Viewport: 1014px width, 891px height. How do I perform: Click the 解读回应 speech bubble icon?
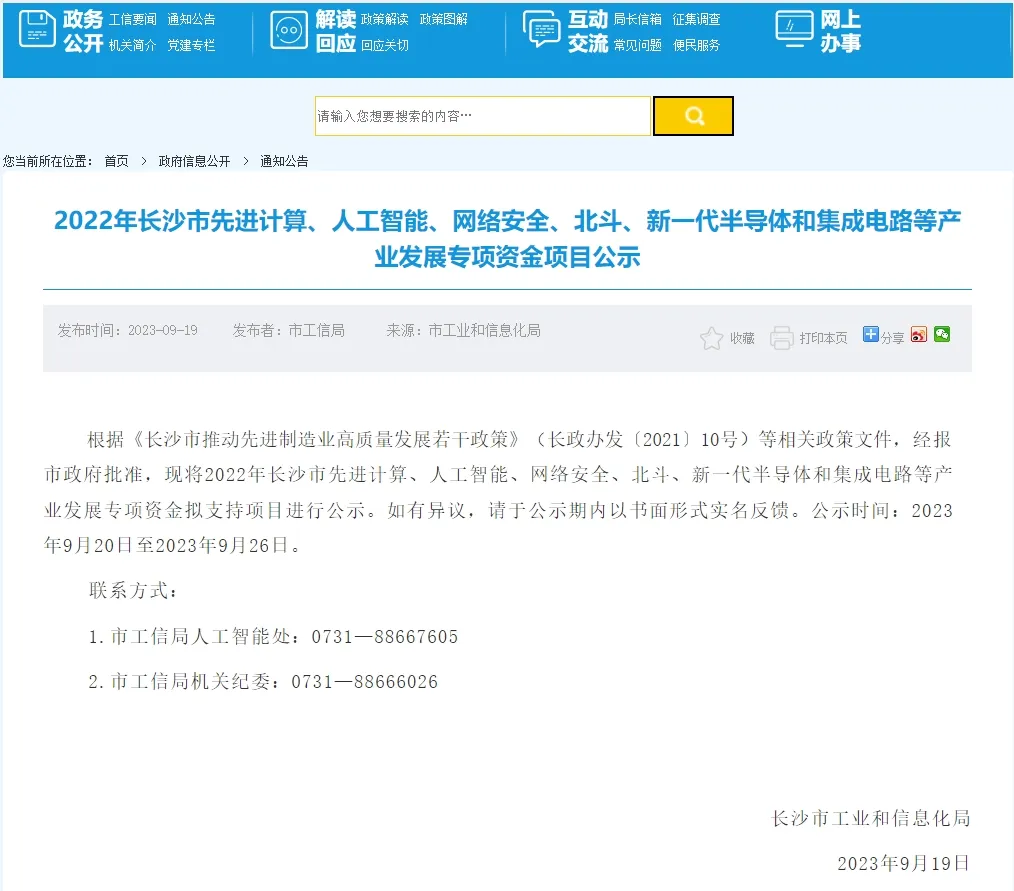pos(289,30)
